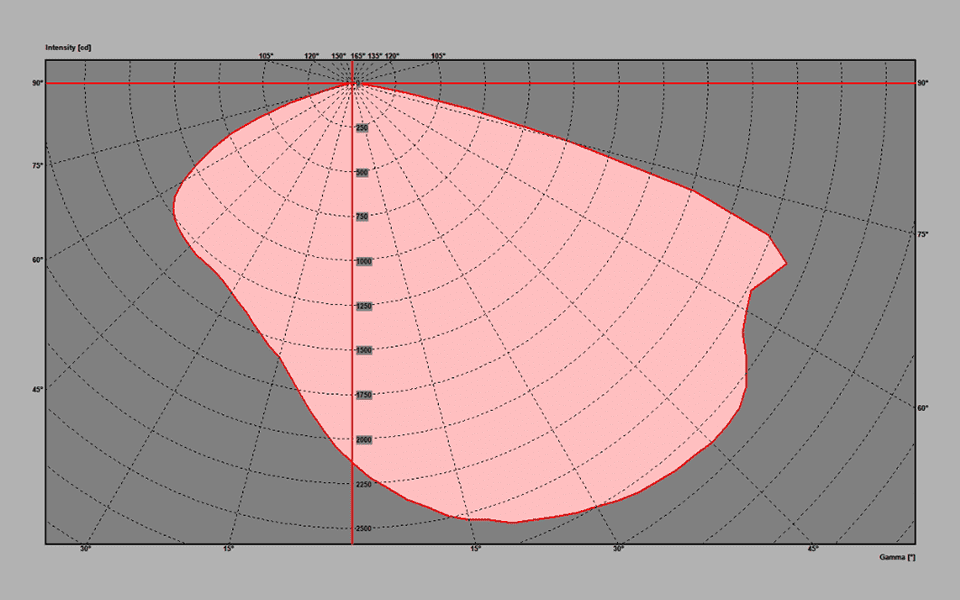The width and height of the screenshot is (960, 600).
Task: Select the 250 intensity scale label
Action: coord(362,128)
